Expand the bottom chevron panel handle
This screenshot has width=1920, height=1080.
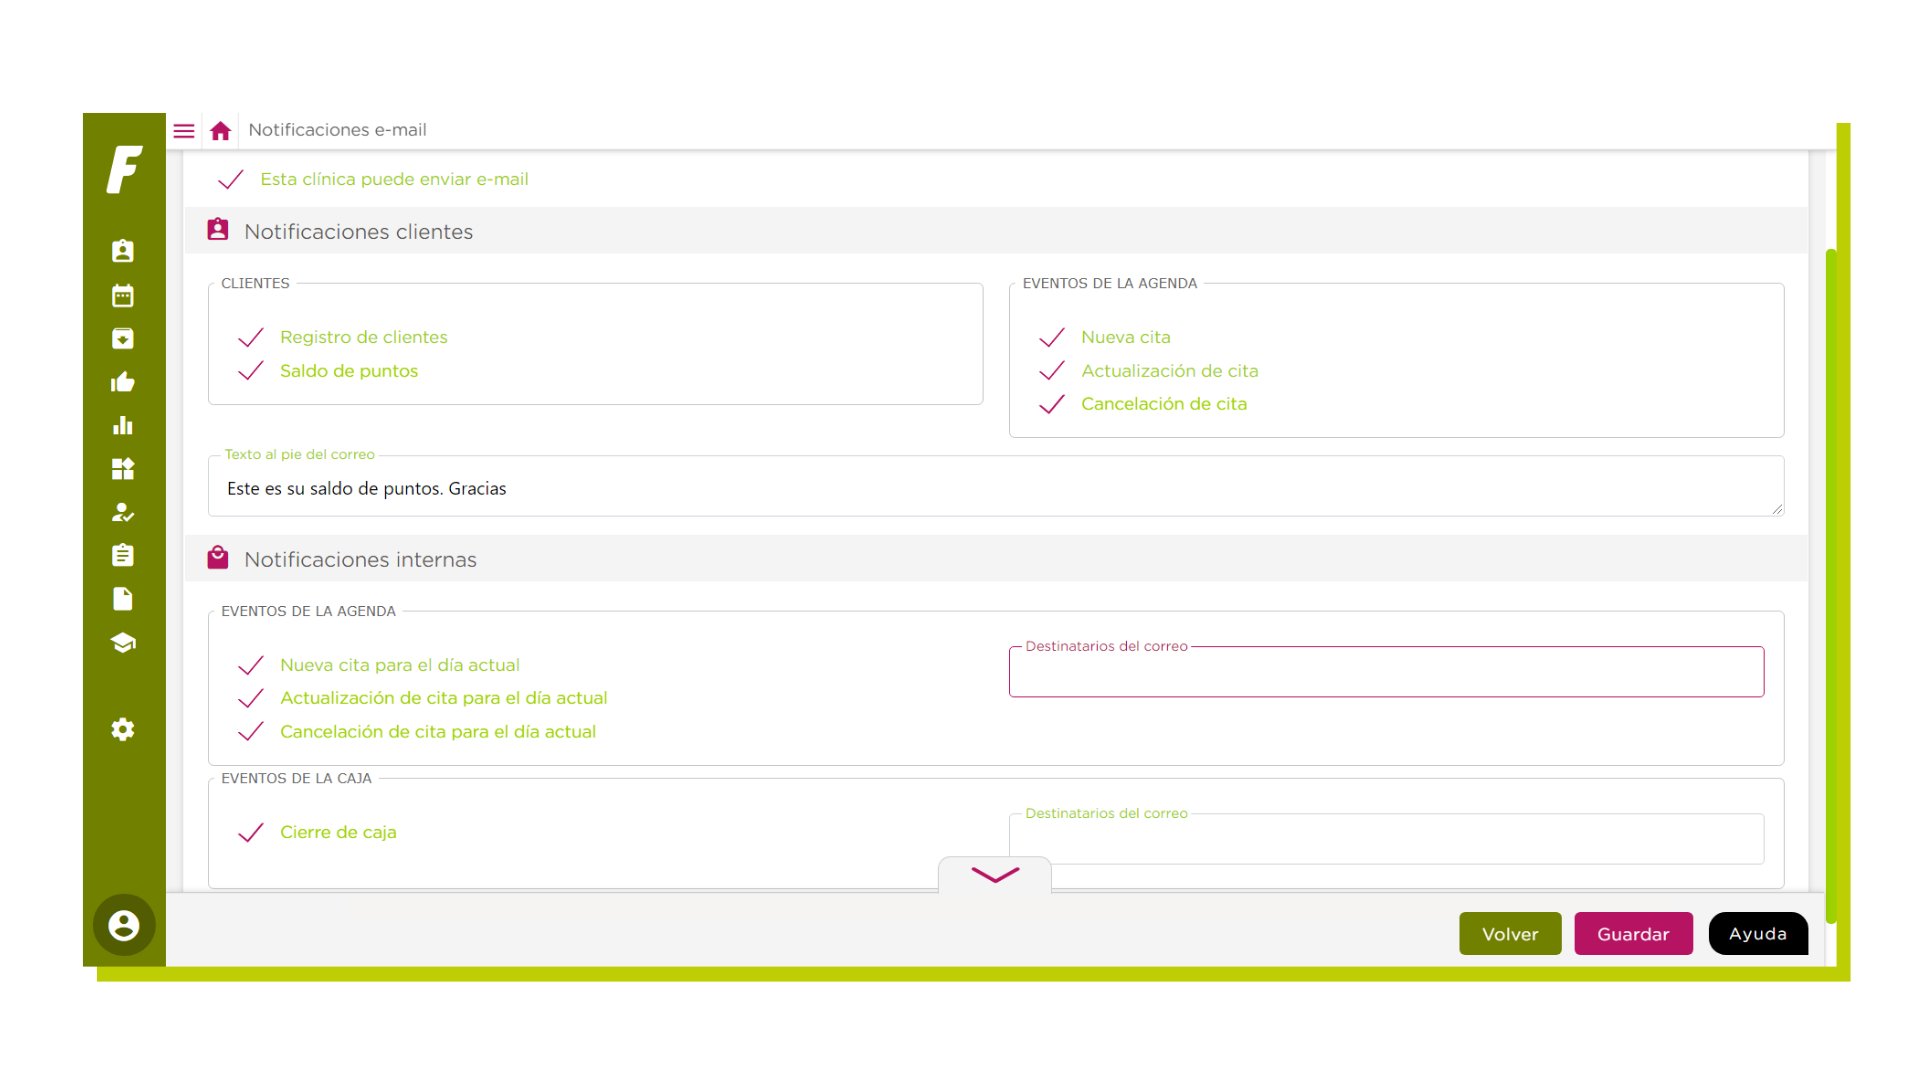(995, 875)
